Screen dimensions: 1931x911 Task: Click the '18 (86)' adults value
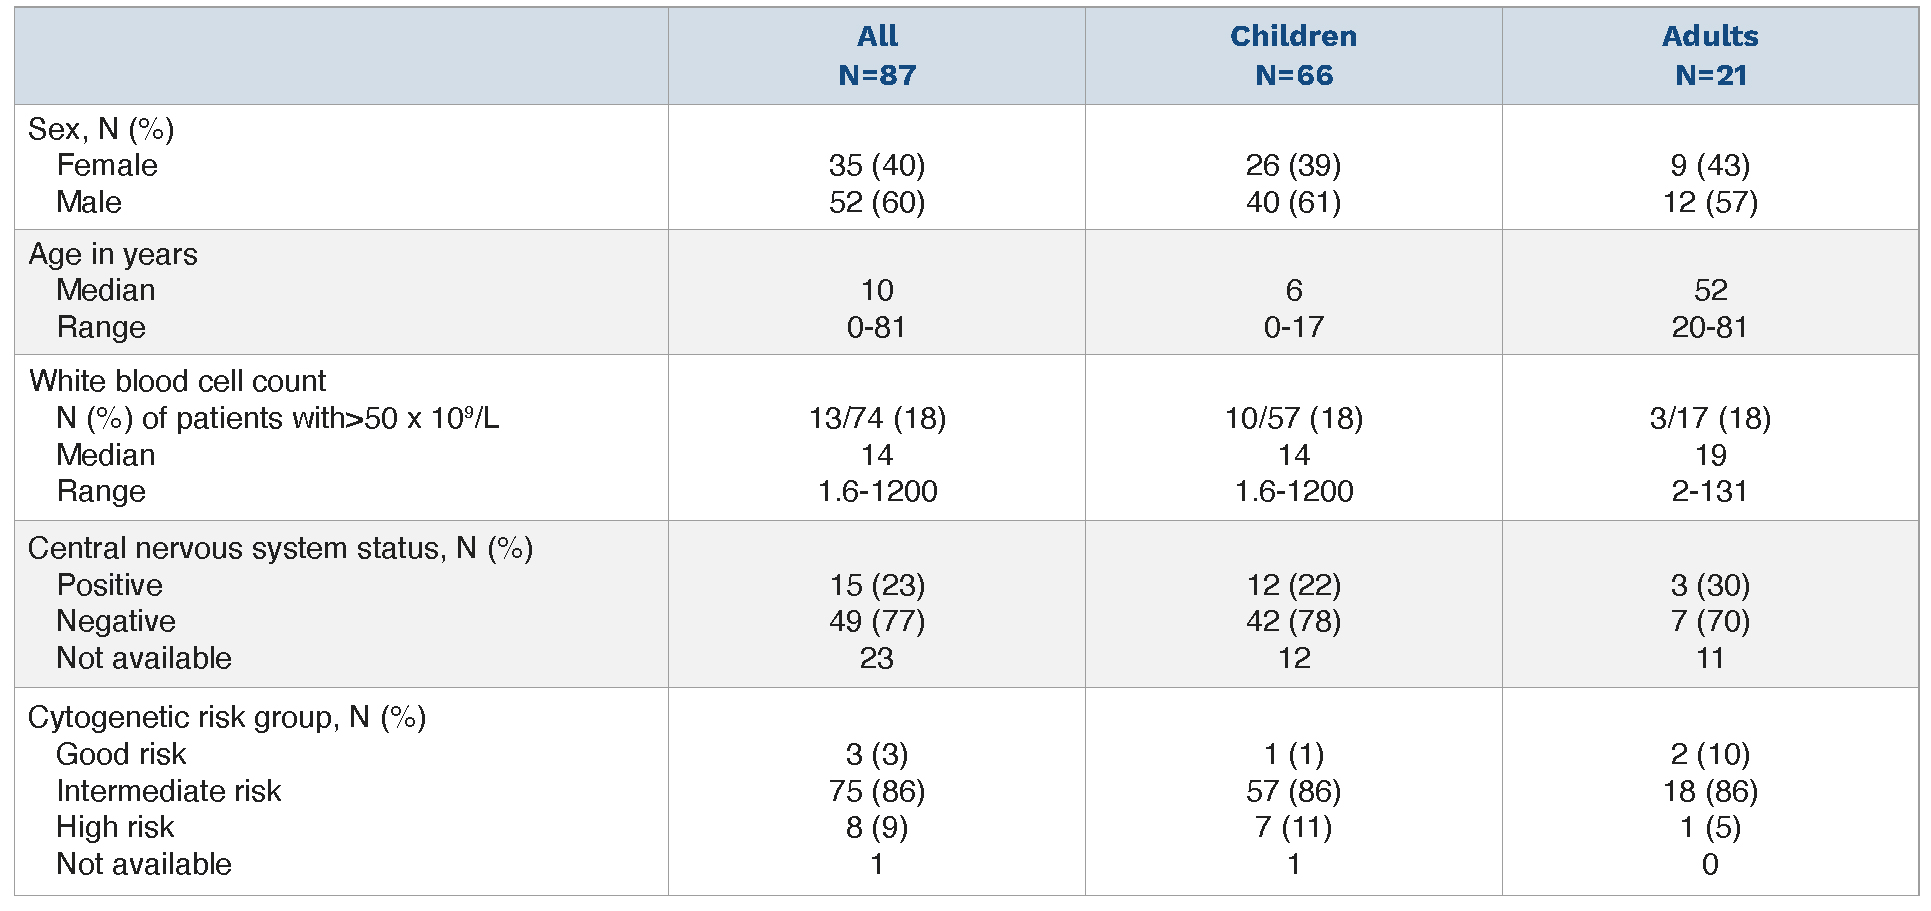[x=1710, y=791]
